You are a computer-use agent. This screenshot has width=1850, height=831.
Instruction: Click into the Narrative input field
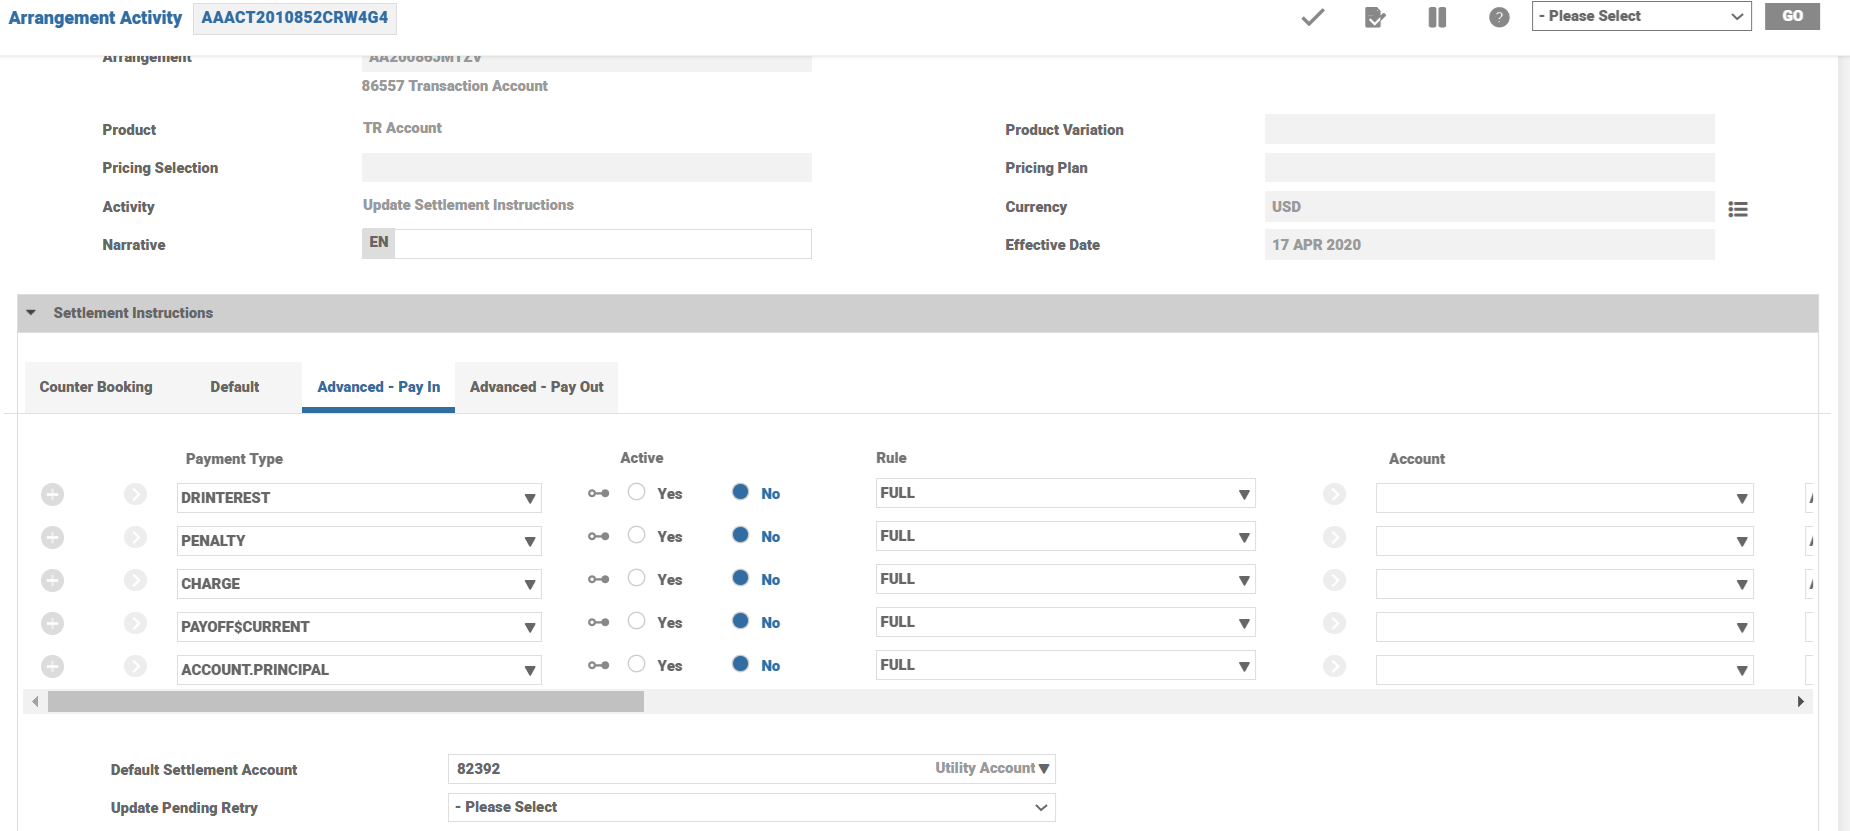(x=602, y=244)
